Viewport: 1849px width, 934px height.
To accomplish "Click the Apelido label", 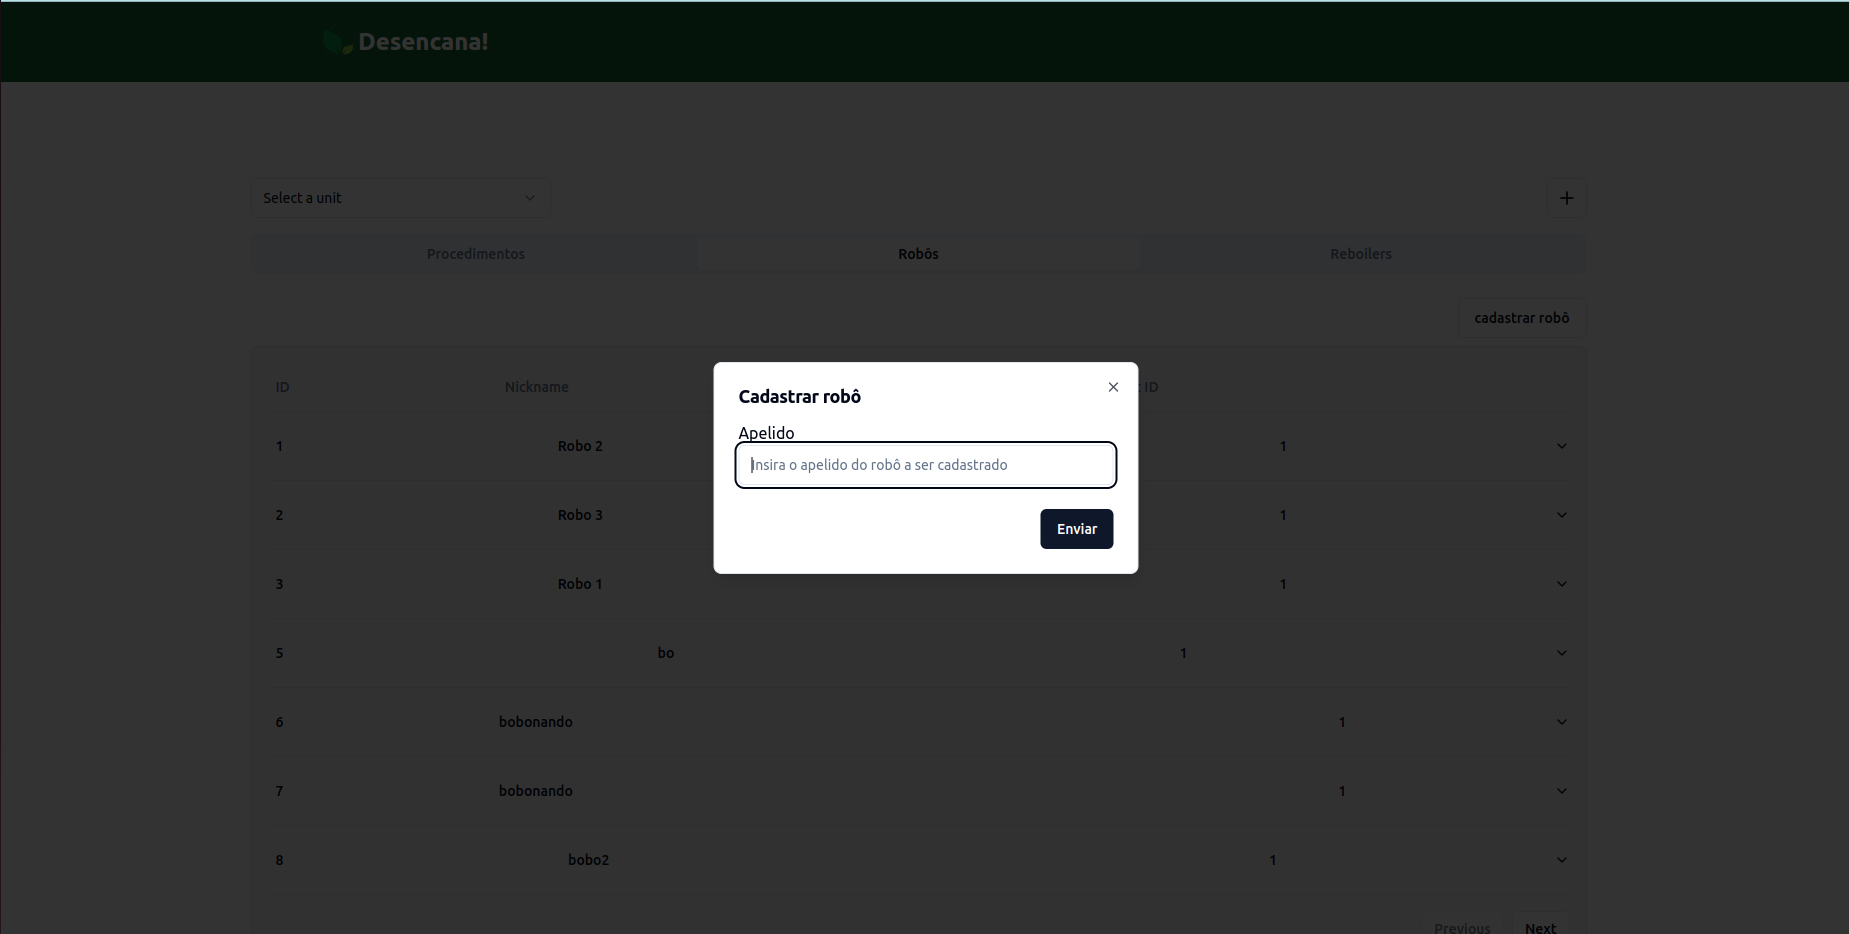I will click(766, 433).
